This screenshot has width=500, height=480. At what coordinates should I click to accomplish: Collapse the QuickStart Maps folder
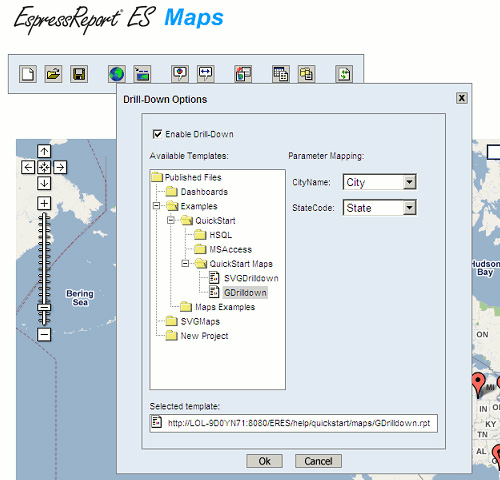185,263
